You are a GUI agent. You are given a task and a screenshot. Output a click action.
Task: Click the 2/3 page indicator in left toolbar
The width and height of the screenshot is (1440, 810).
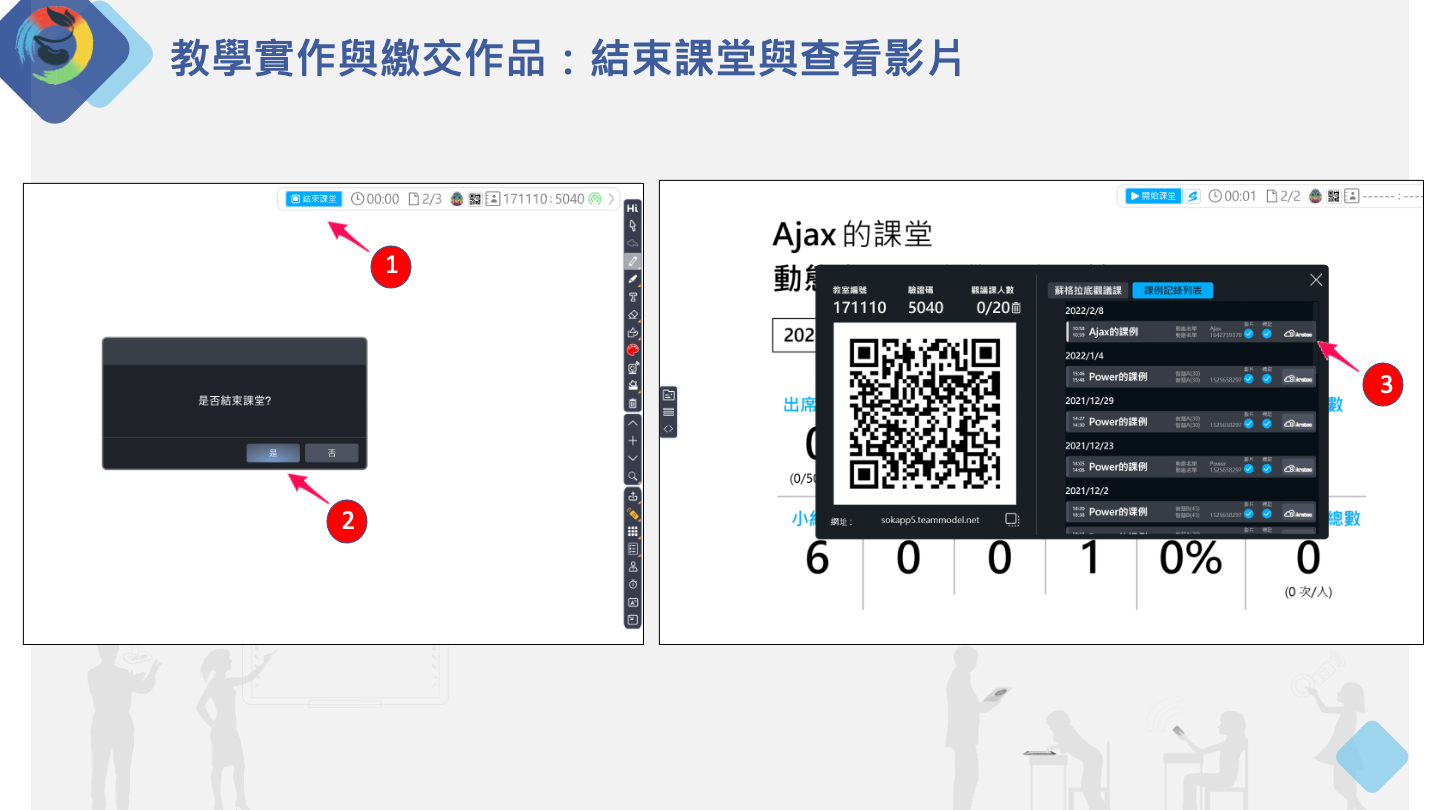[425, 199]
